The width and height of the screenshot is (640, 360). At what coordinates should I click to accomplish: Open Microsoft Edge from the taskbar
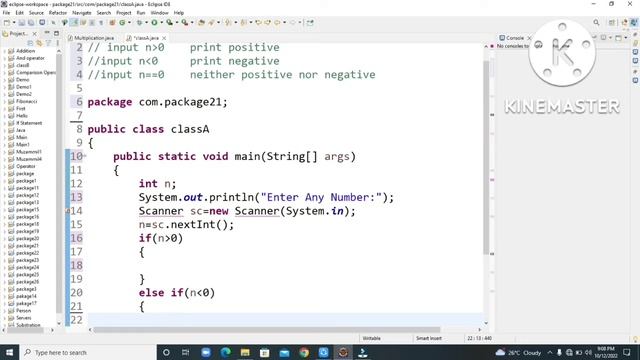pyautogui.click(x=225, y=352)
